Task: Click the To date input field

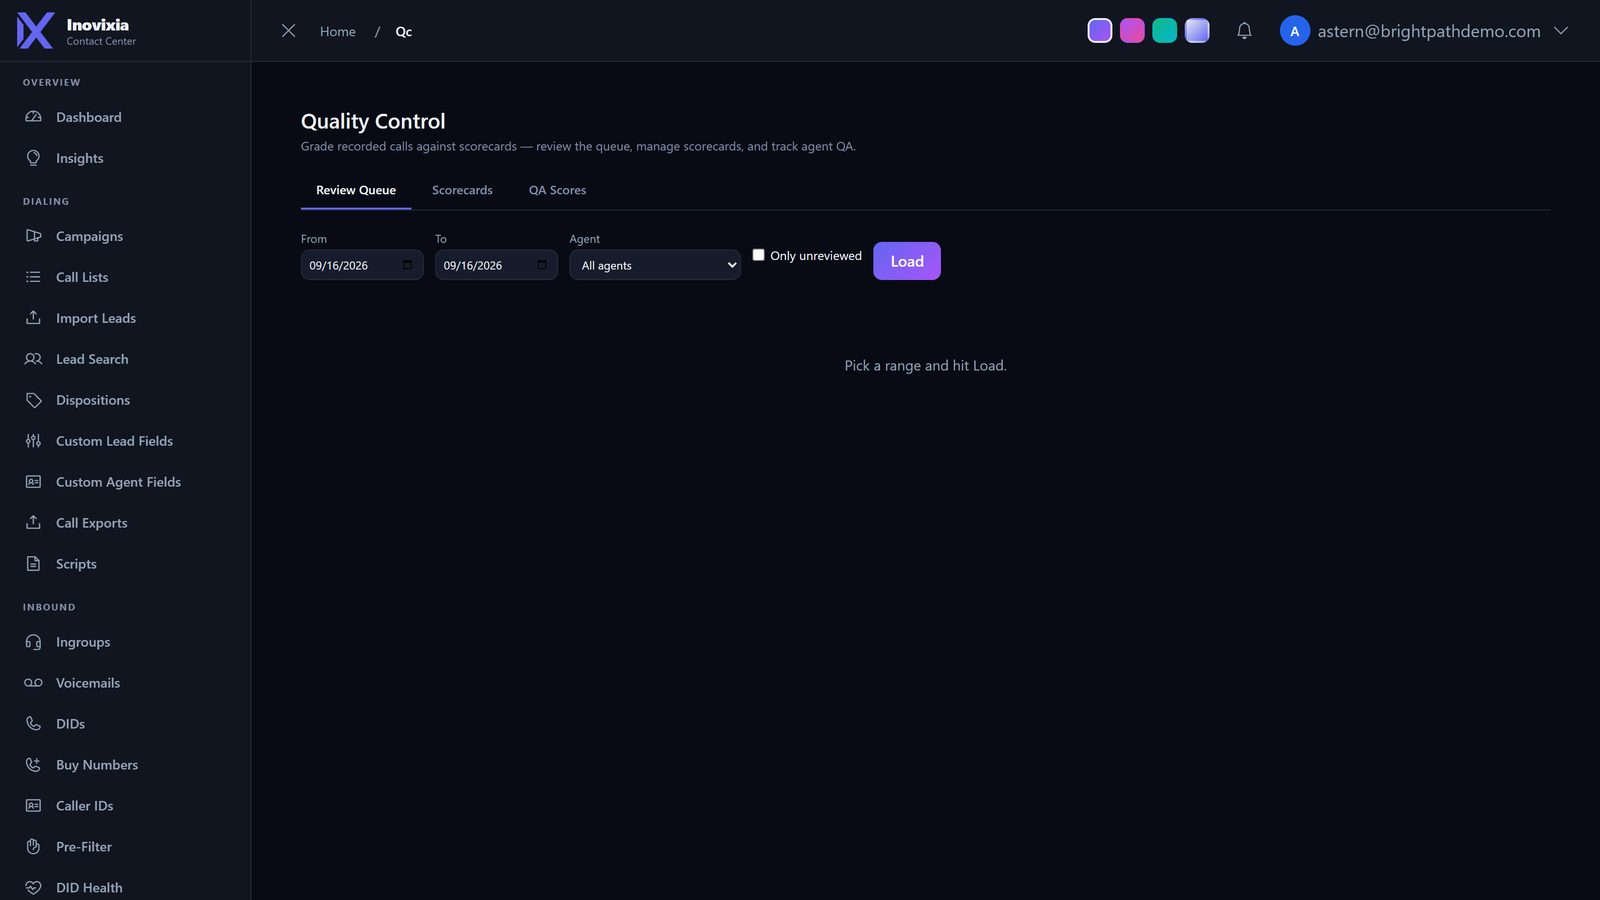Action: [x=496, y=265]
